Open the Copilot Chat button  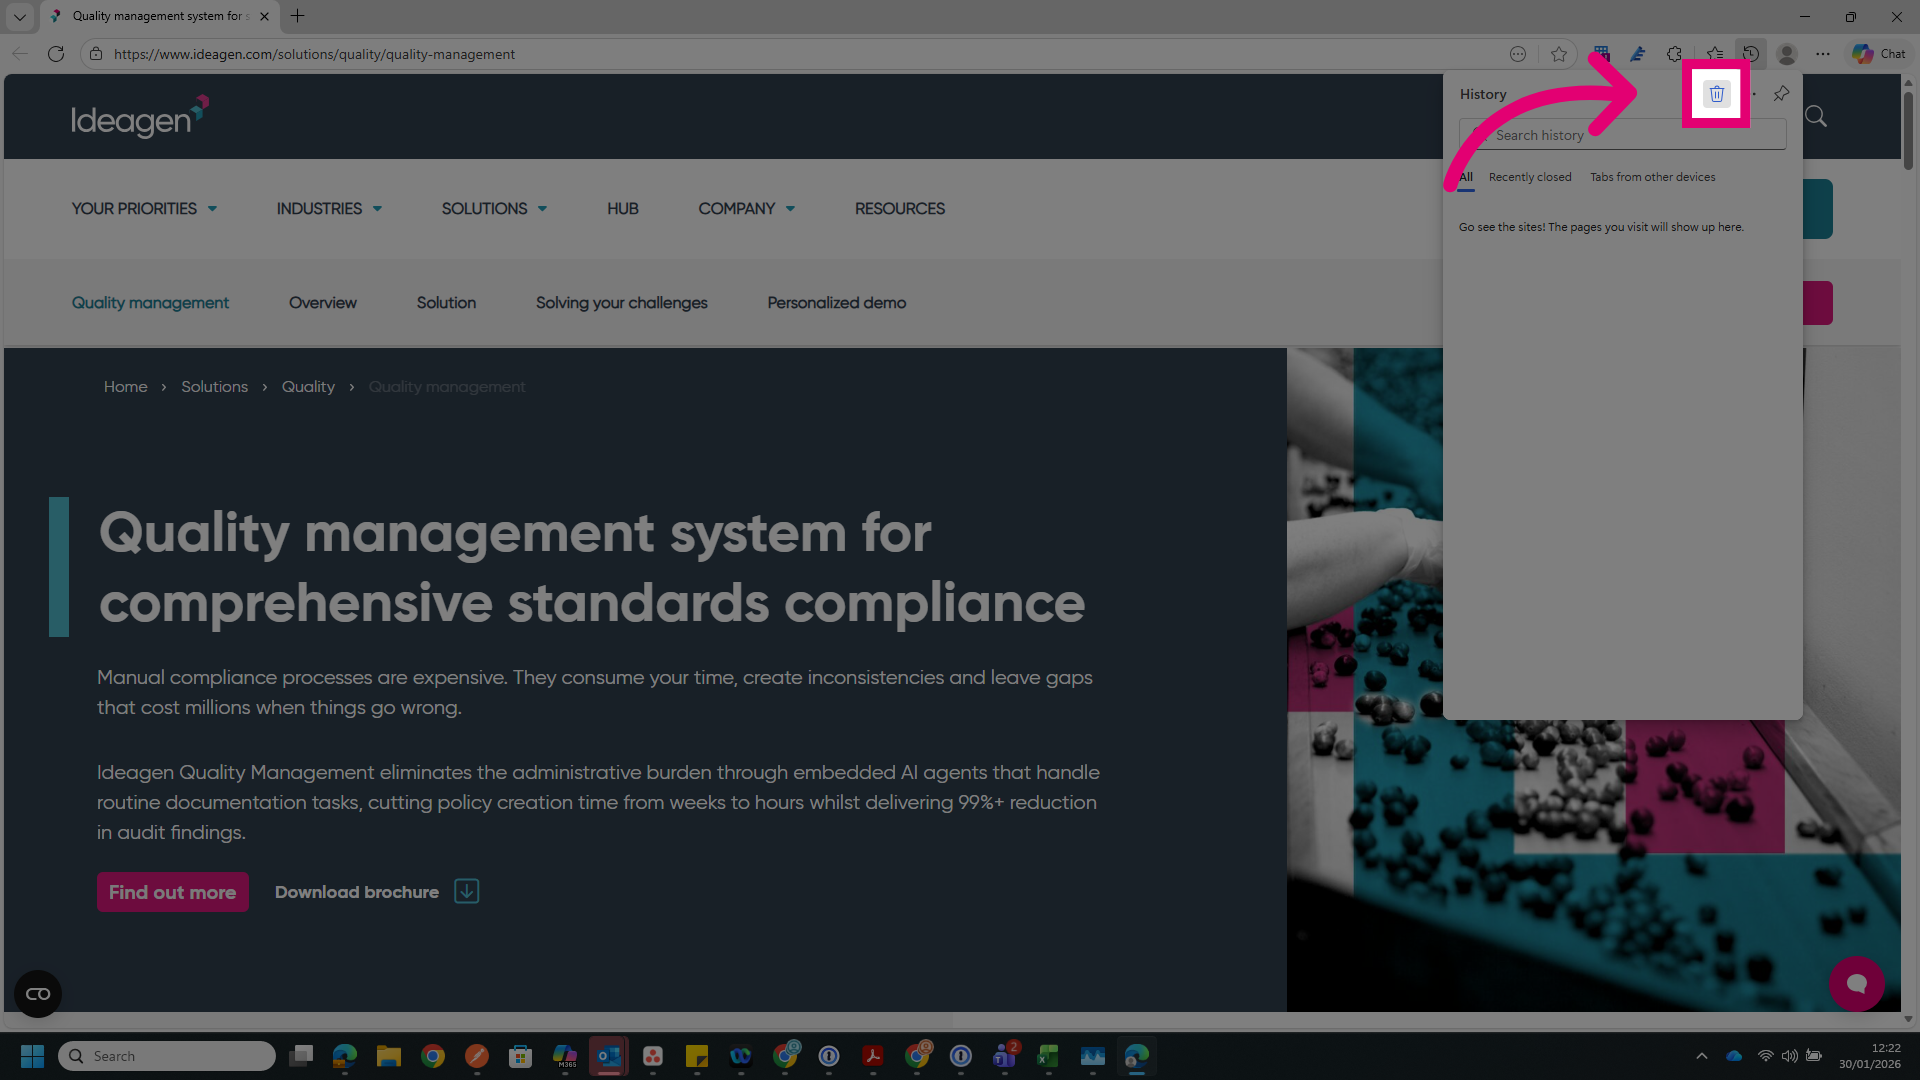coord(1879,54)
